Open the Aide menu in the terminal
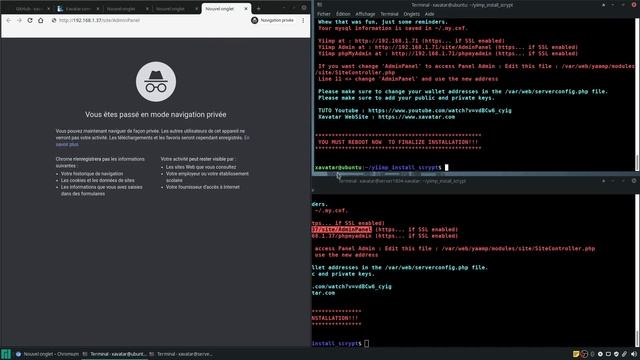 (x=429, y=14)
